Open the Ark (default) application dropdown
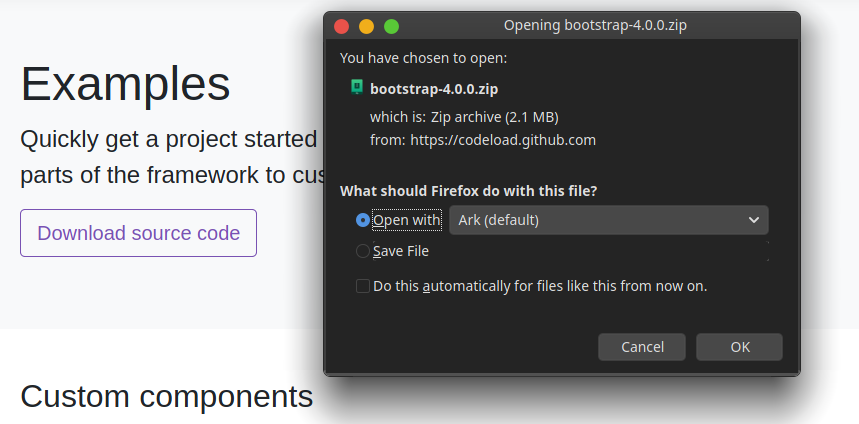 [608, 220]
